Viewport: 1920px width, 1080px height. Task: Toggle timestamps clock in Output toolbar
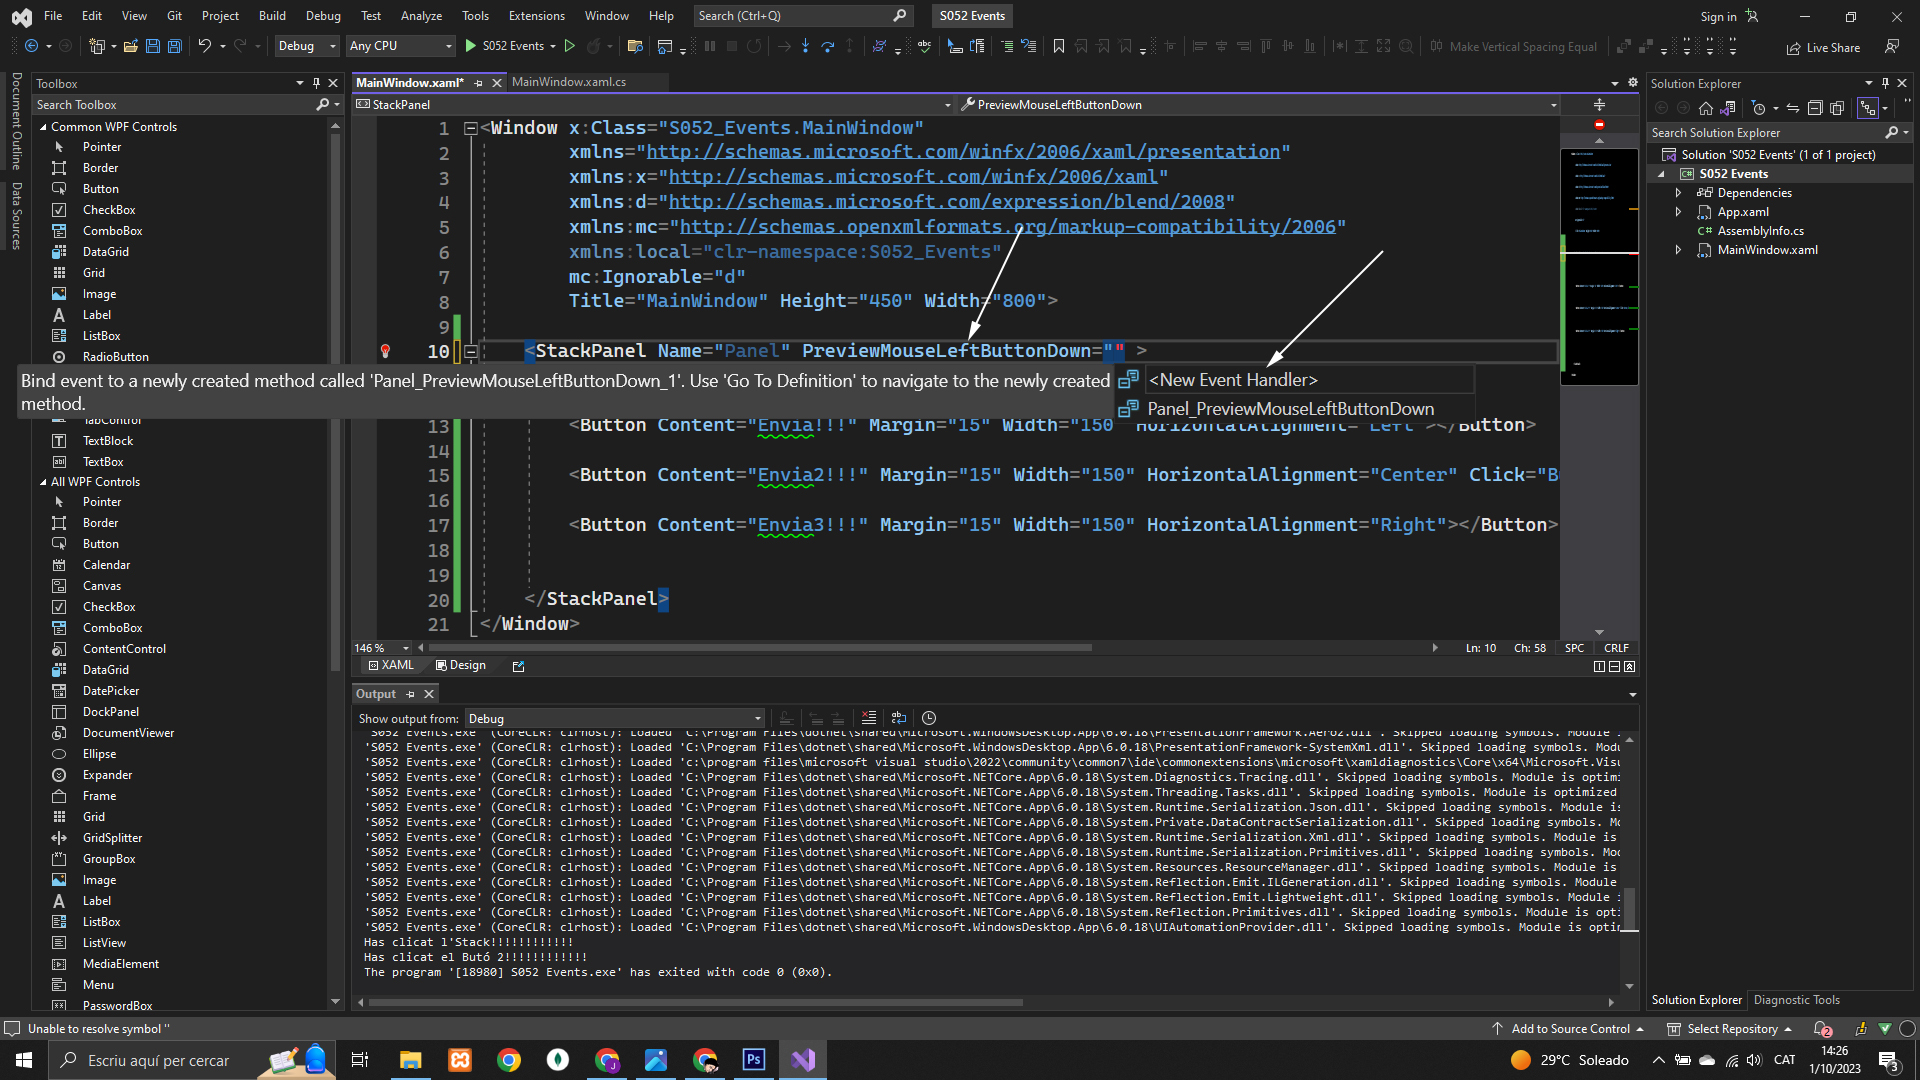(929, 718)
